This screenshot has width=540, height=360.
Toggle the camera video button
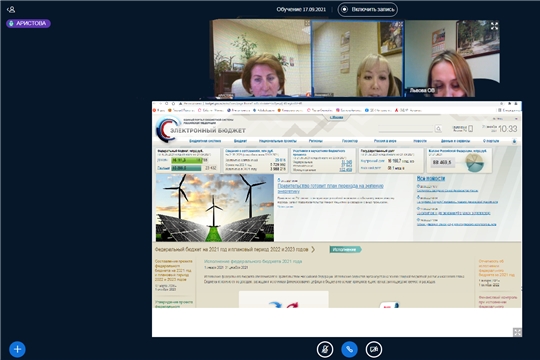pyautogui.click(x=374, y=349)
